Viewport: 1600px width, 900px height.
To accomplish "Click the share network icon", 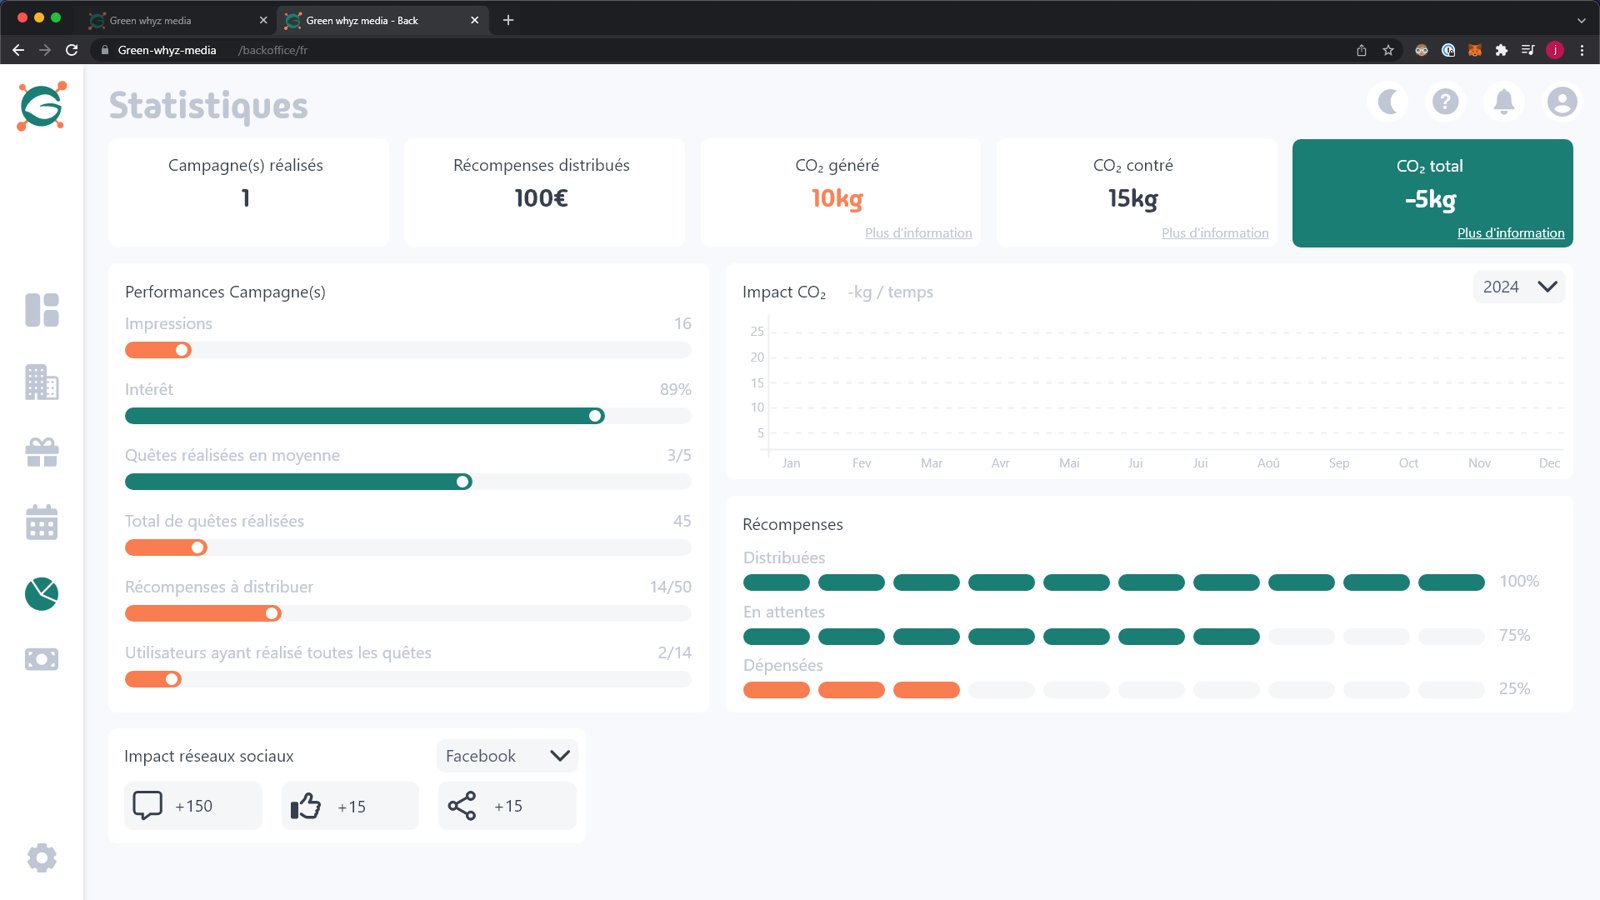I will tap(462, 806).
